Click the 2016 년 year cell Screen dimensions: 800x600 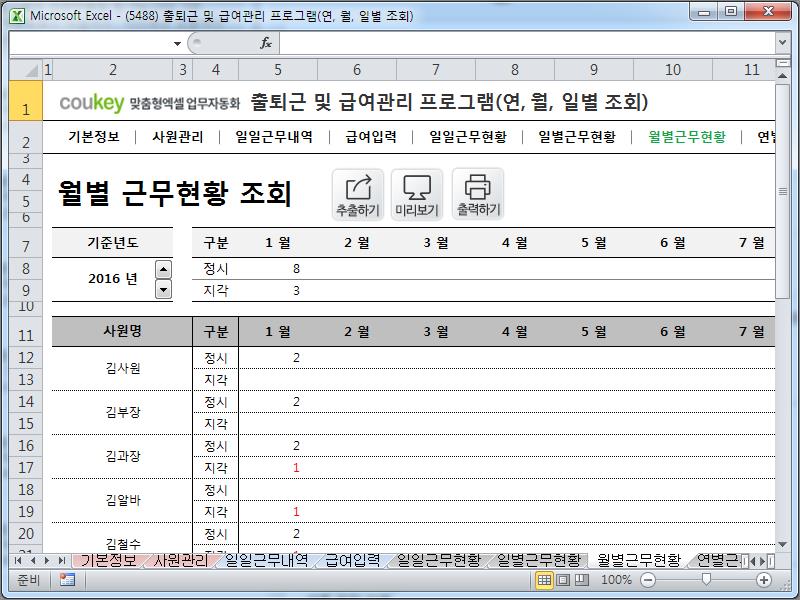coord(113,279)
